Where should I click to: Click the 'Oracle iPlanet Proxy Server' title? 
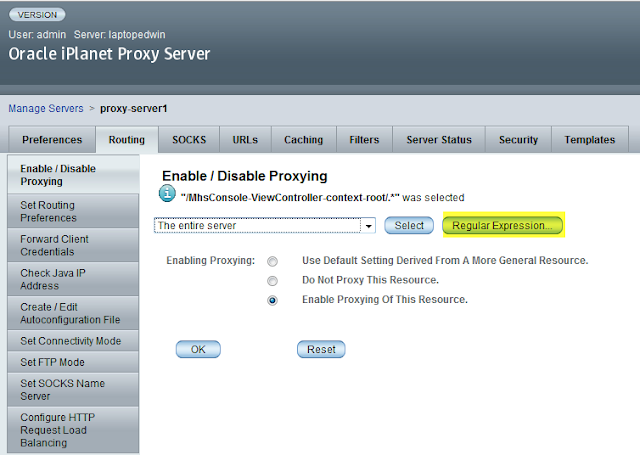click(x=109, y=54)
